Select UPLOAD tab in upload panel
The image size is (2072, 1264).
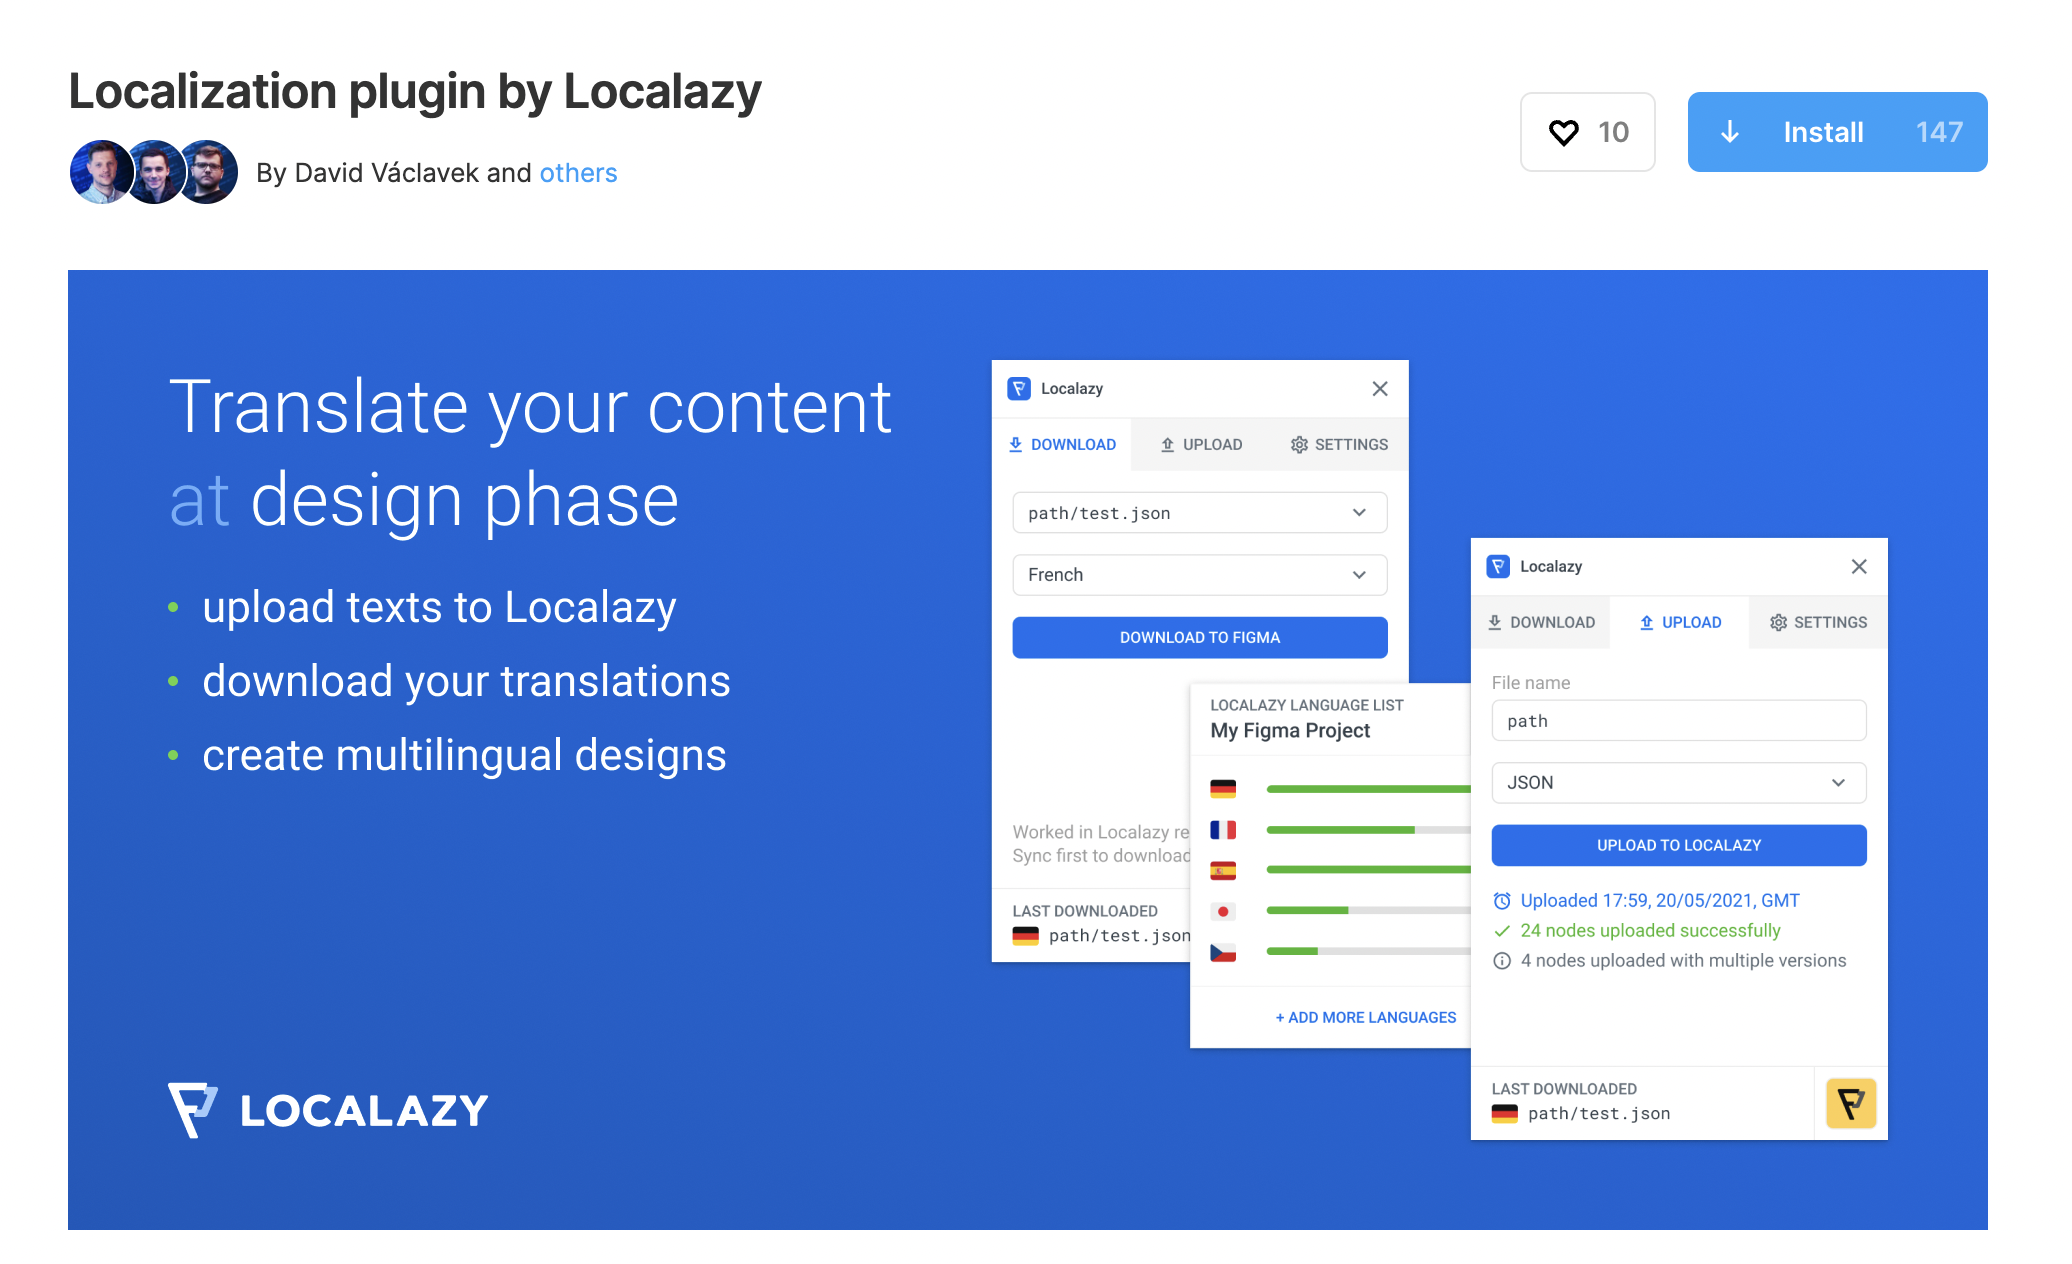1680,622
